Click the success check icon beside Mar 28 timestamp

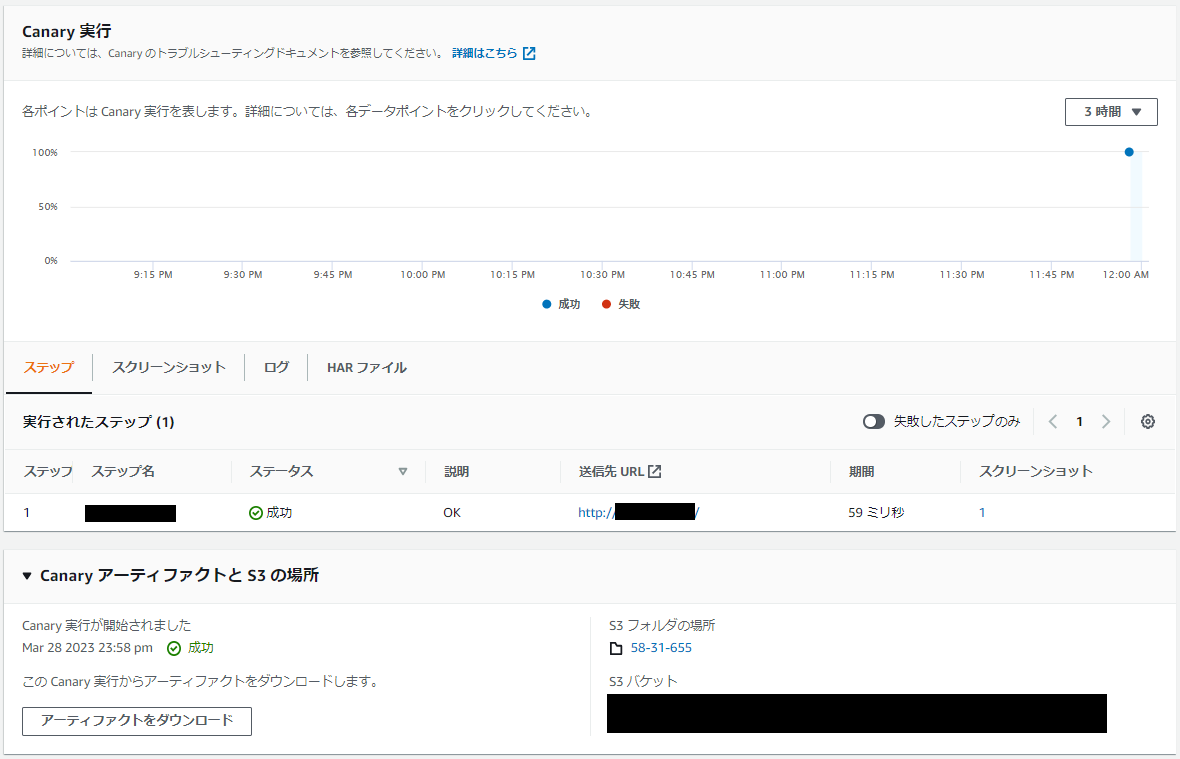[173, 647]
